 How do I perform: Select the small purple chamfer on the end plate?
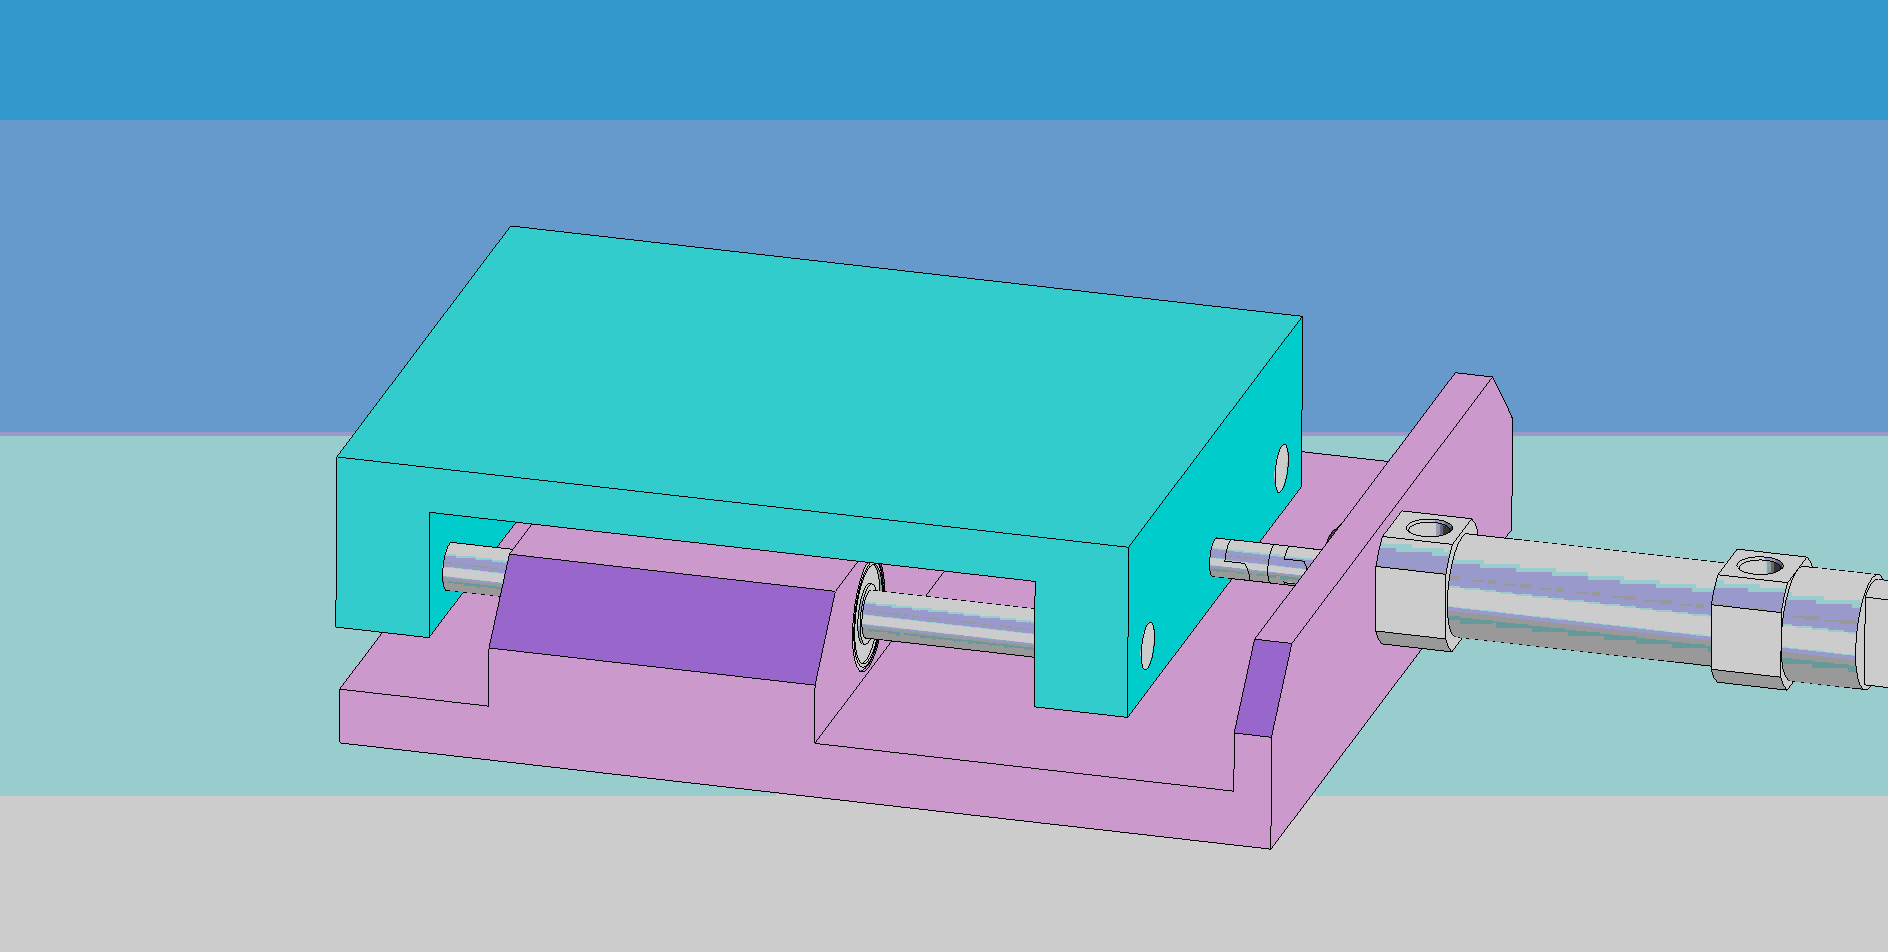point(1260,690)
